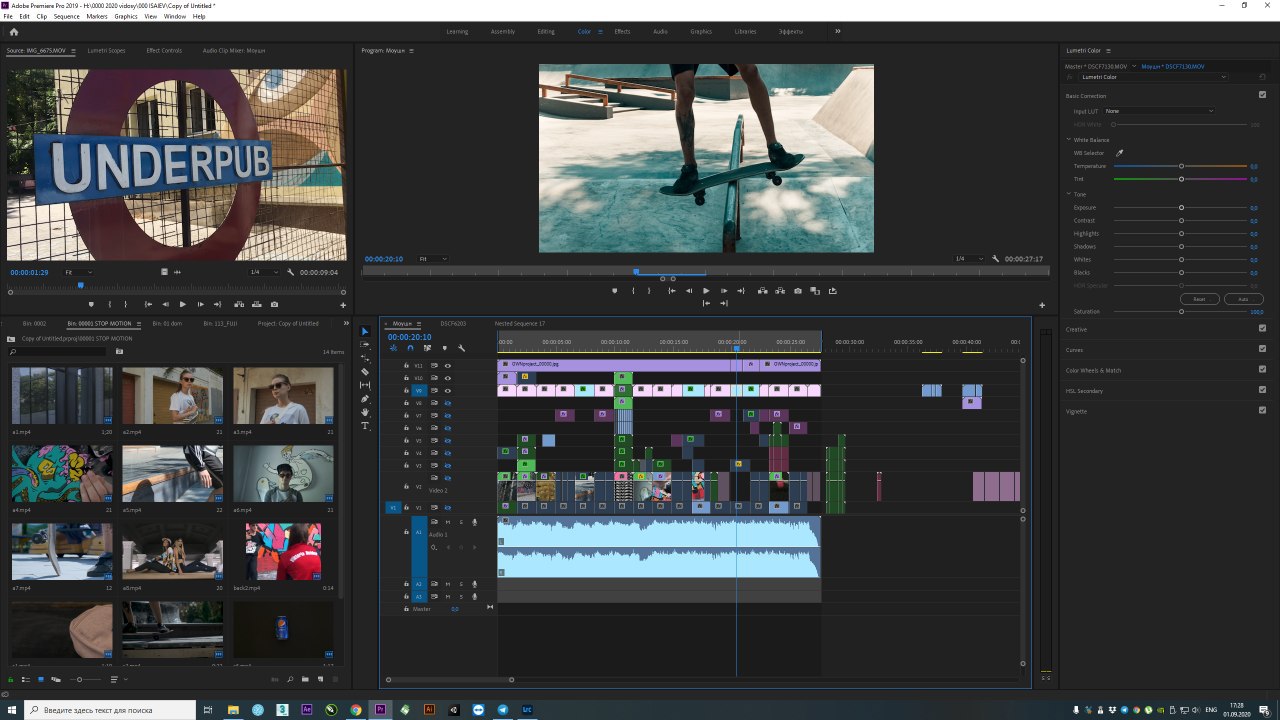The image size is (1280, 720).
Task: Step forward one frame in Program monitor
Action: coord(723,291)
